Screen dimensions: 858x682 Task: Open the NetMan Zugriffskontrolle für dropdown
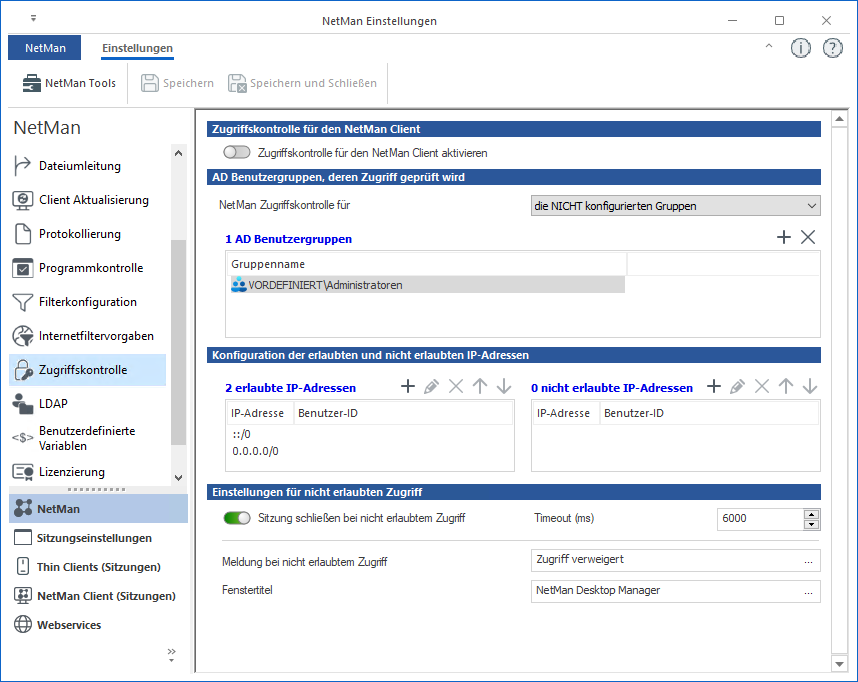pos(675,206)
